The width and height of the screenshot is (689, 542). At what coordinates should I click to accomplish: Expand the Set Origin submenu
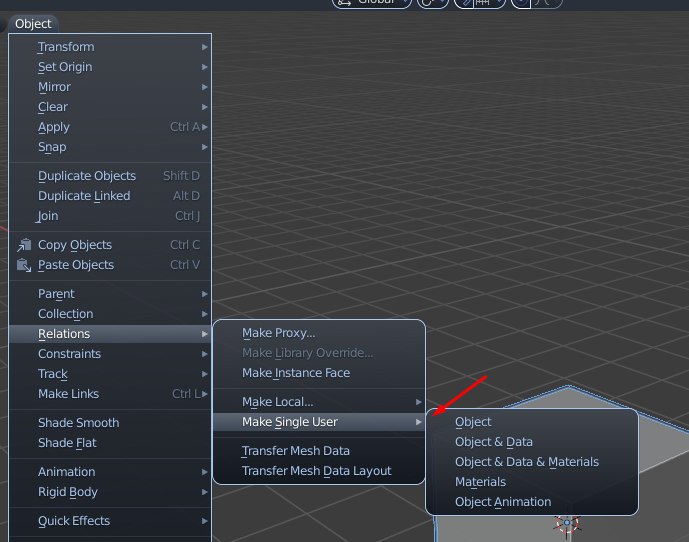point(110,67)
